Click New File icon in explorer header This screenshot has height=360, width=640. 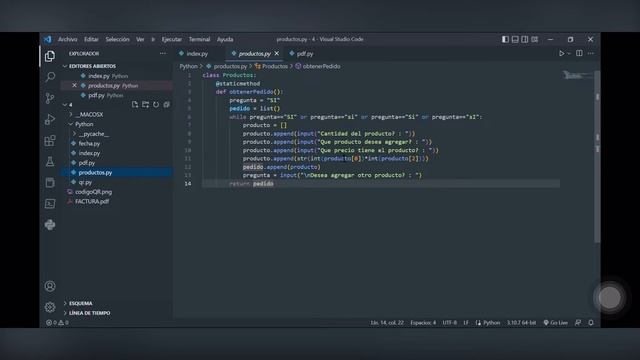[135, 105]
